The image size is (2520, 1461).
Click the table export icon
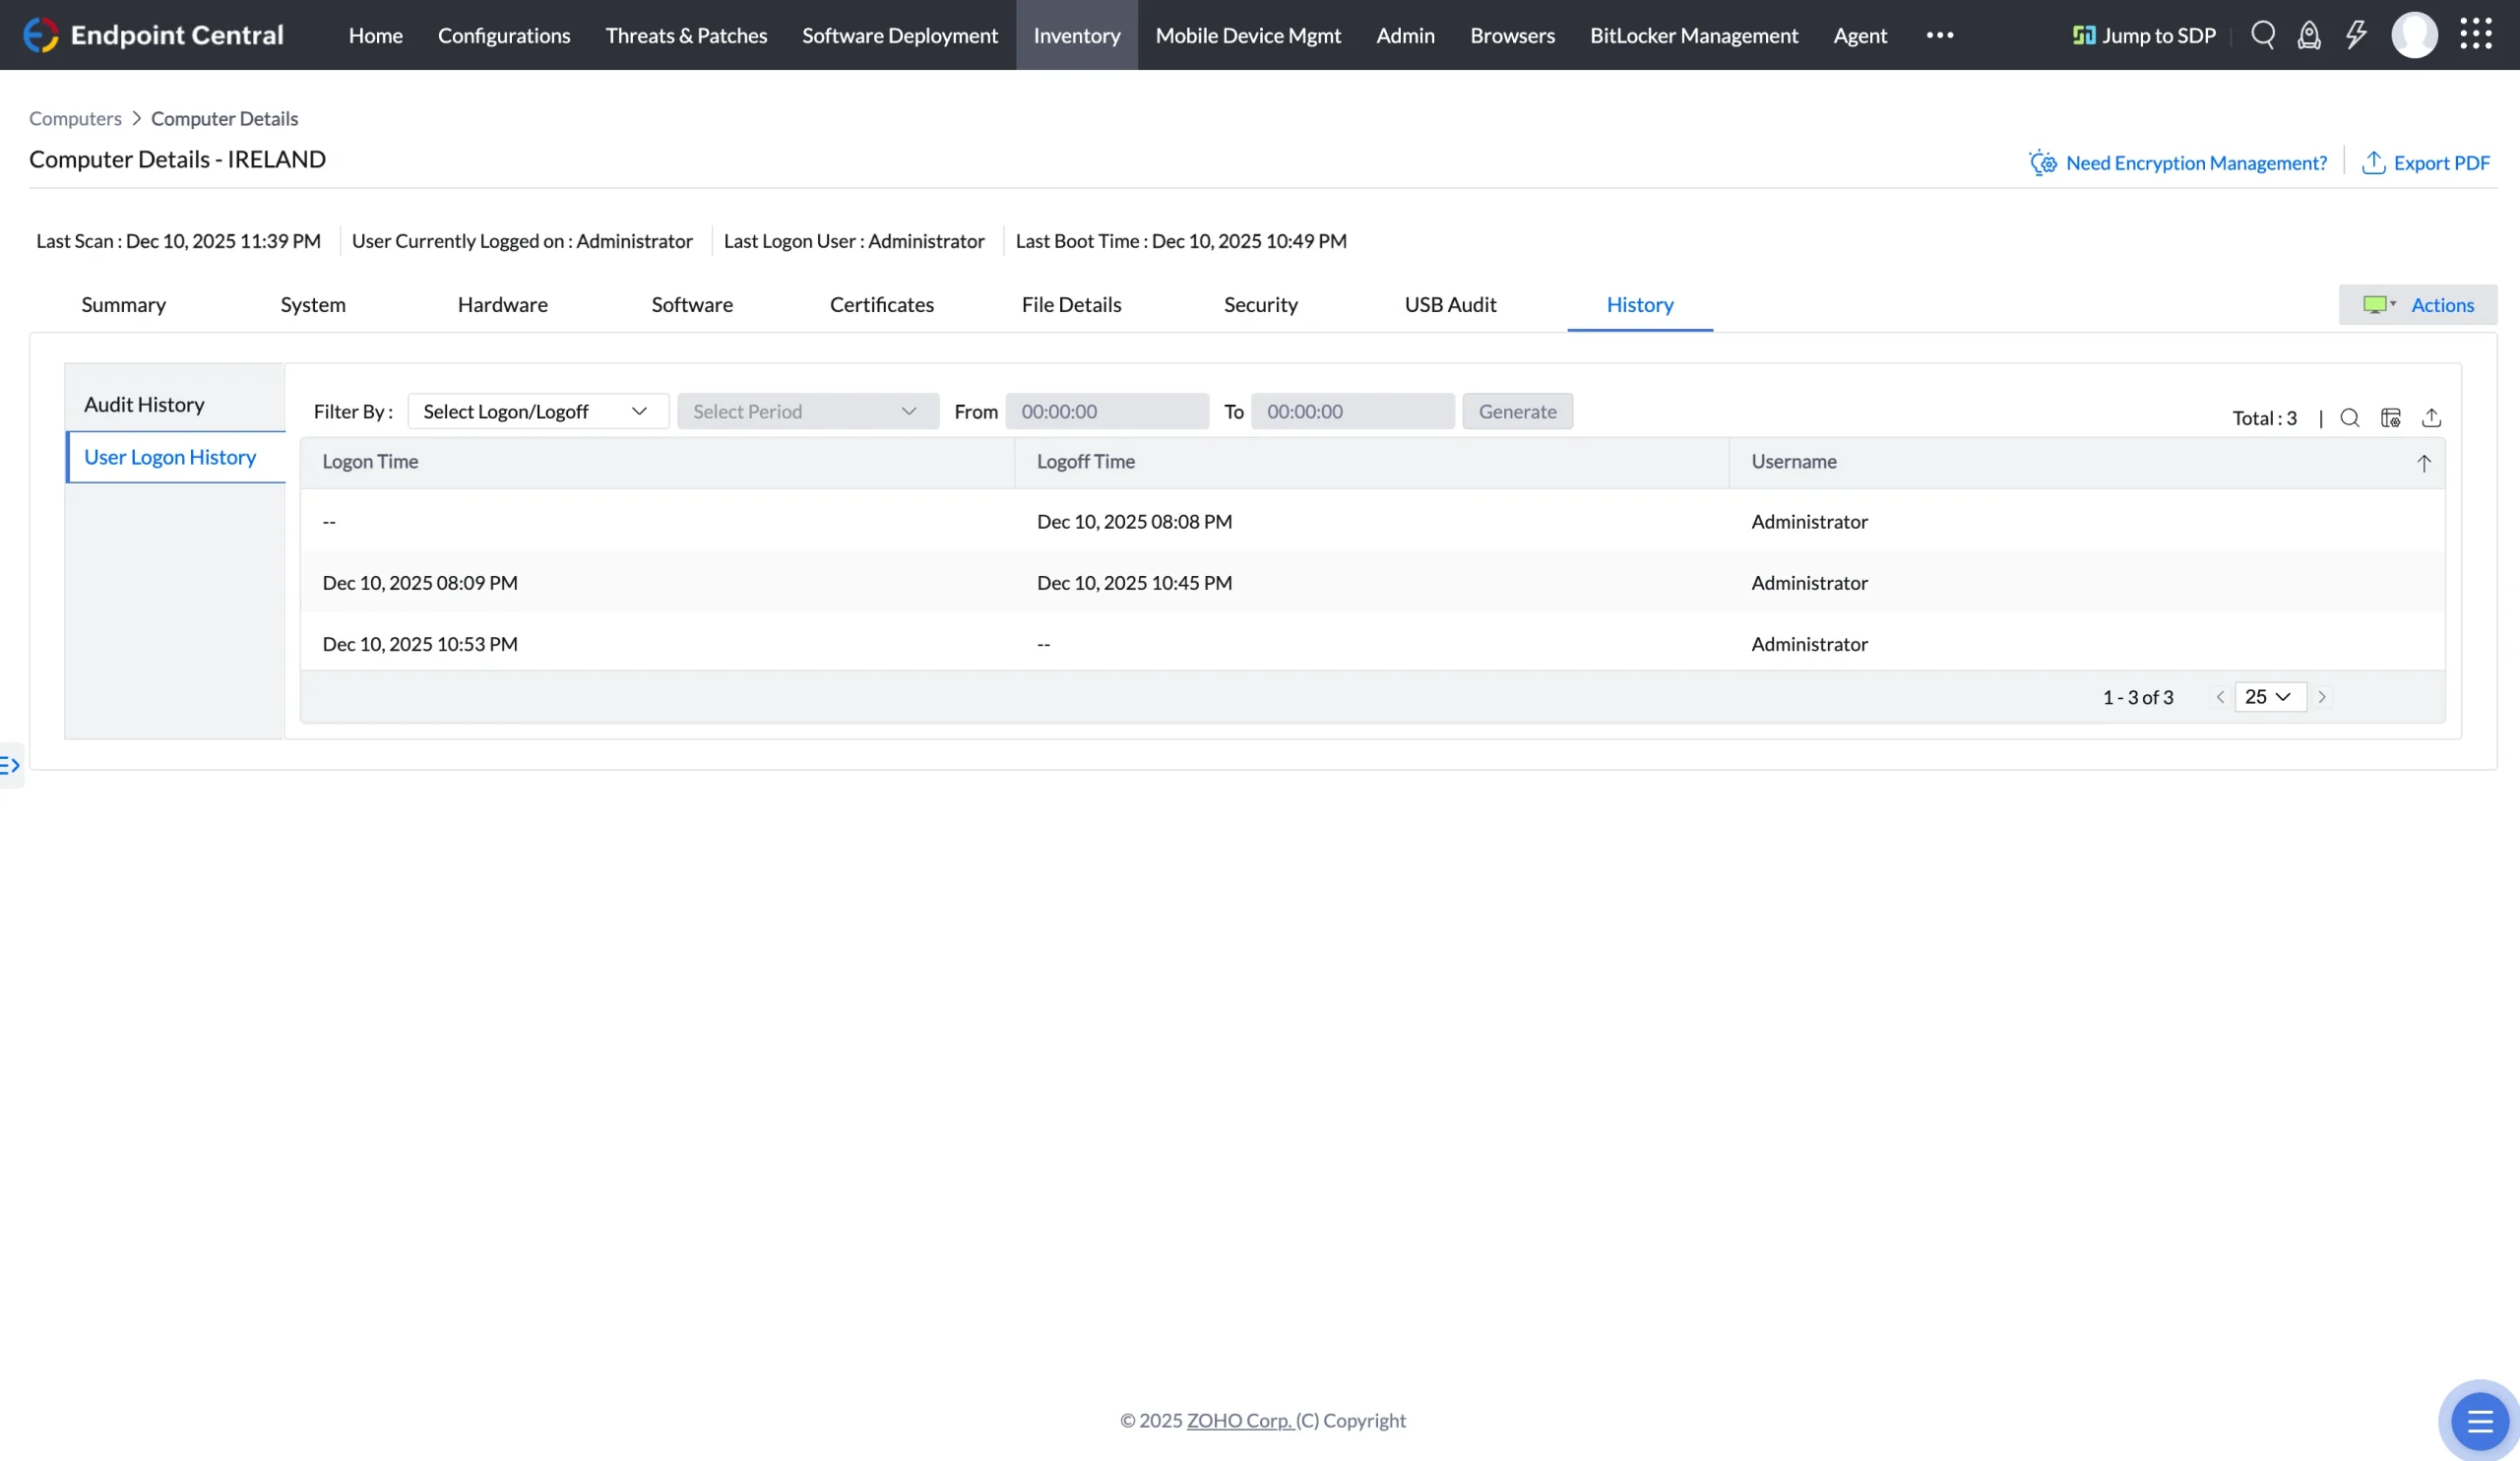[2431, 418]
